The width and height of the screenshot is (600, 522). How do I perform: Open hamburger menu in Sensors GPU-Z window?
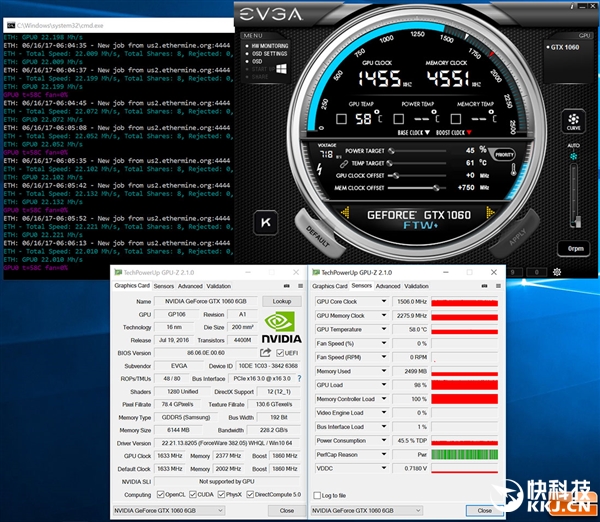pos(498,286)
